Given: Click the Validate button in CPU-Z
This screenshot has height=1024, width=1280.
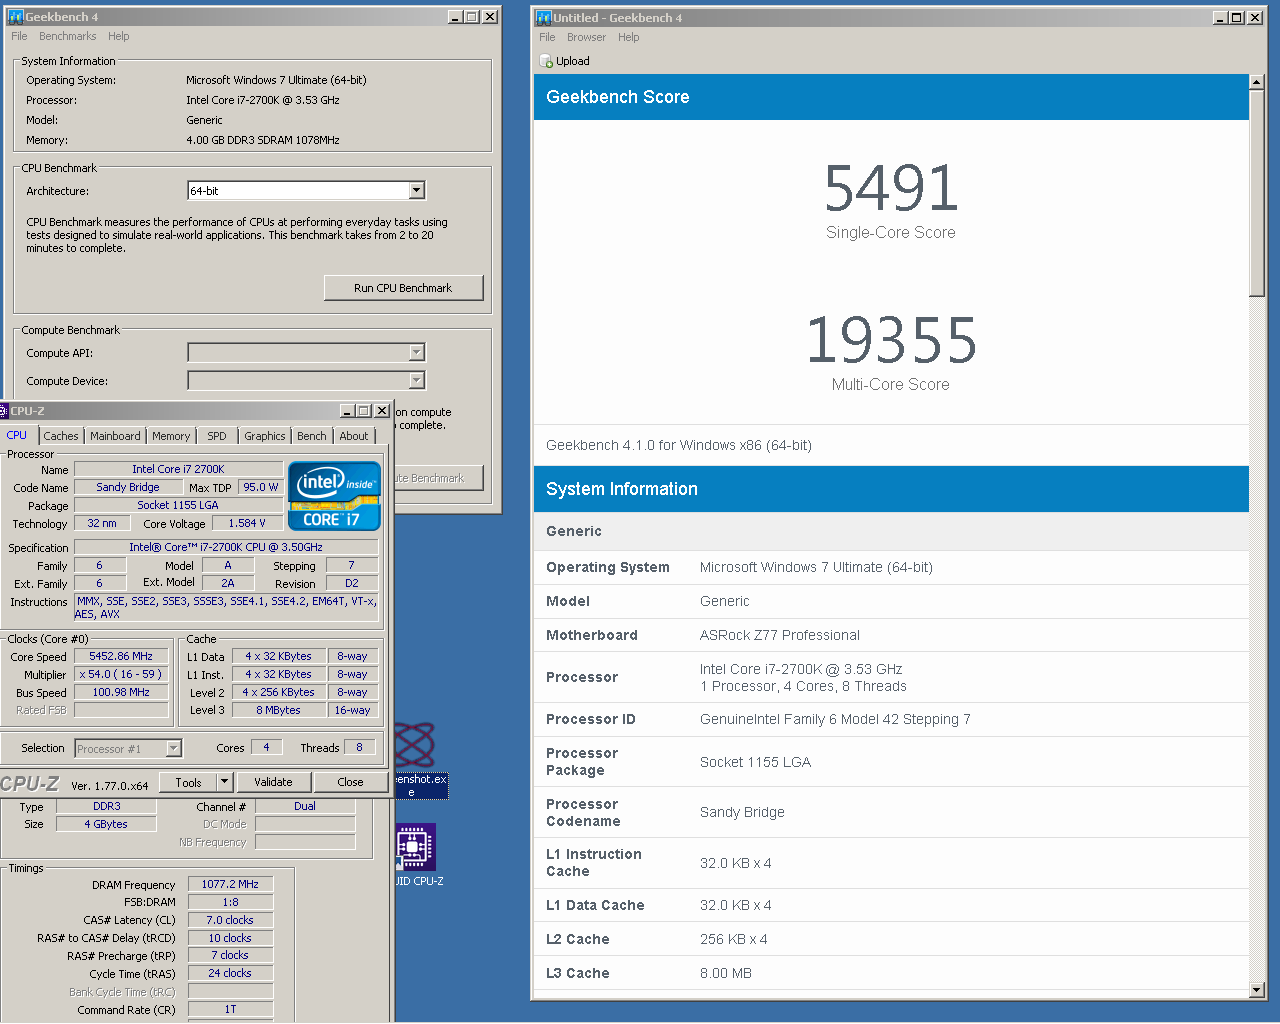Looking at the screenshot, I should [x=273, y=782].
